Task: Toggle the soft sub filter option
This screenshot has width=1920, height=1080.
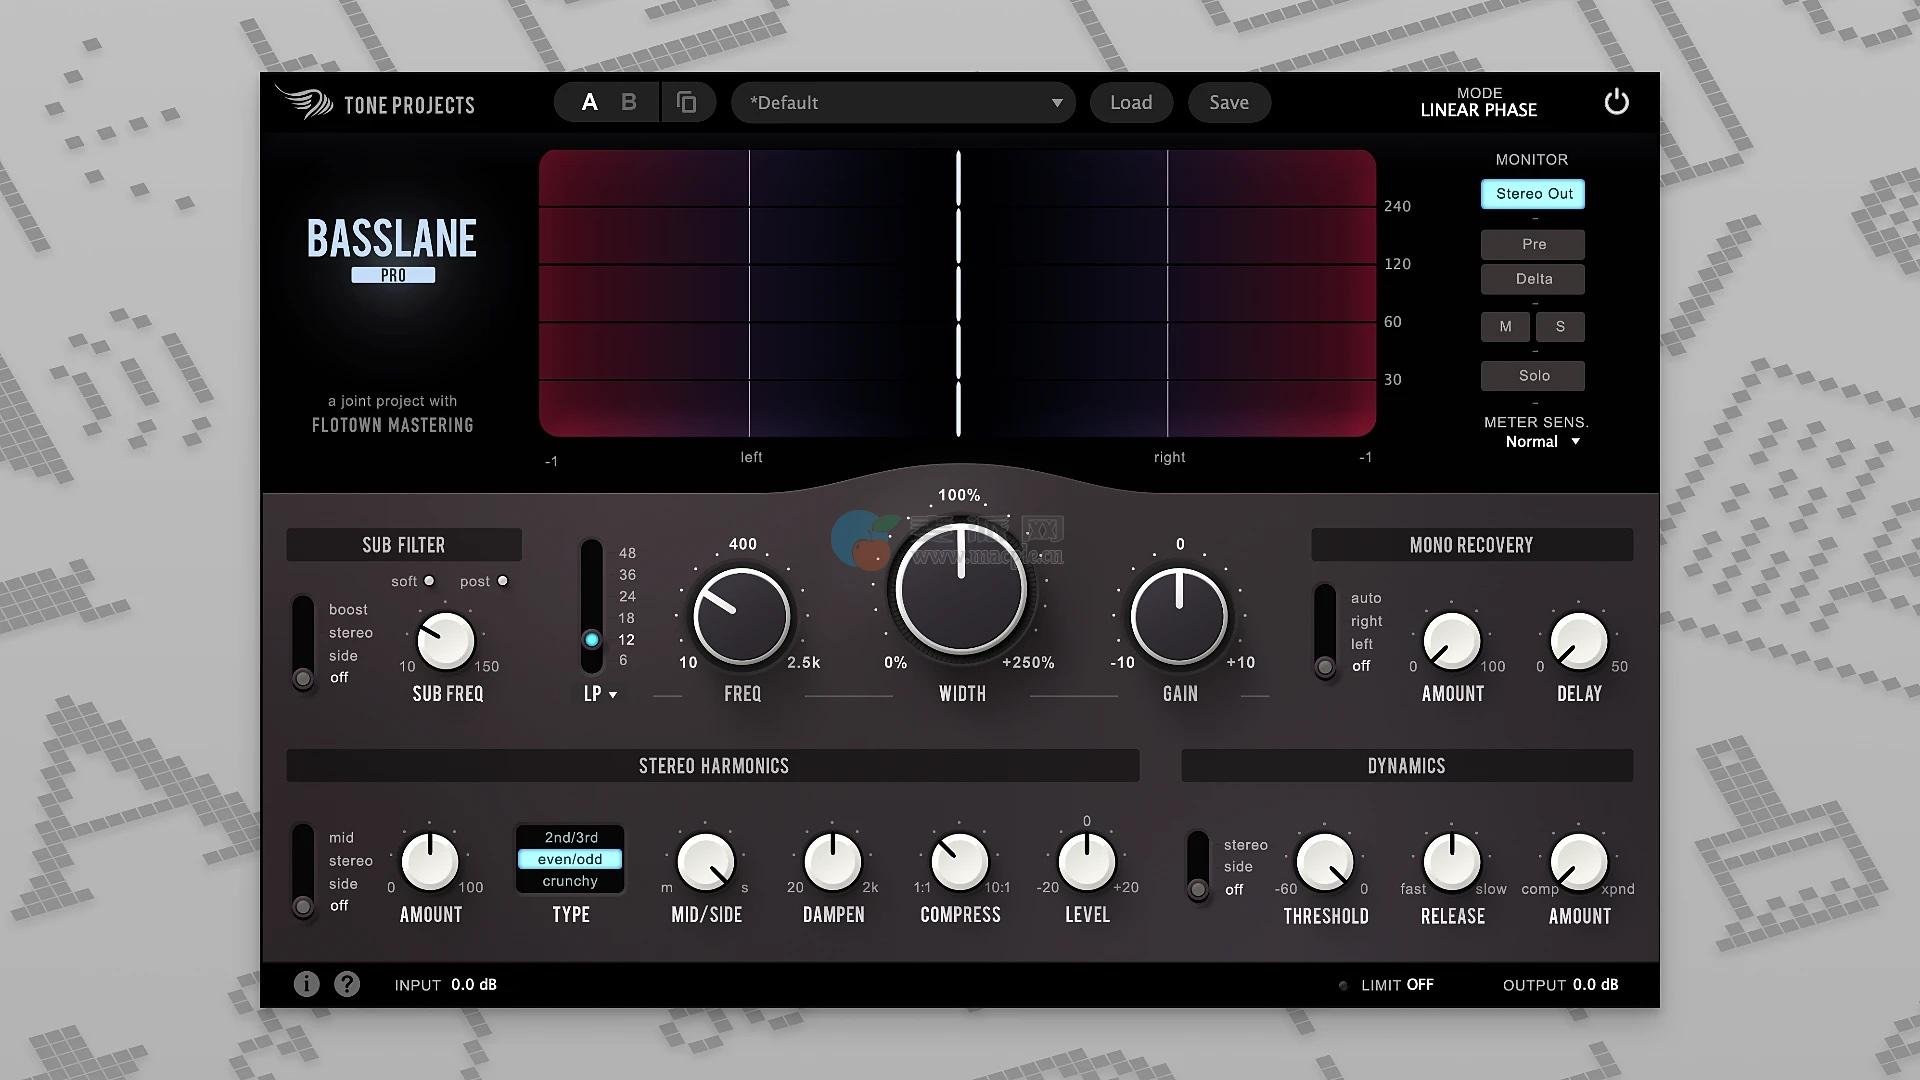Action: (x=429, y=581)
